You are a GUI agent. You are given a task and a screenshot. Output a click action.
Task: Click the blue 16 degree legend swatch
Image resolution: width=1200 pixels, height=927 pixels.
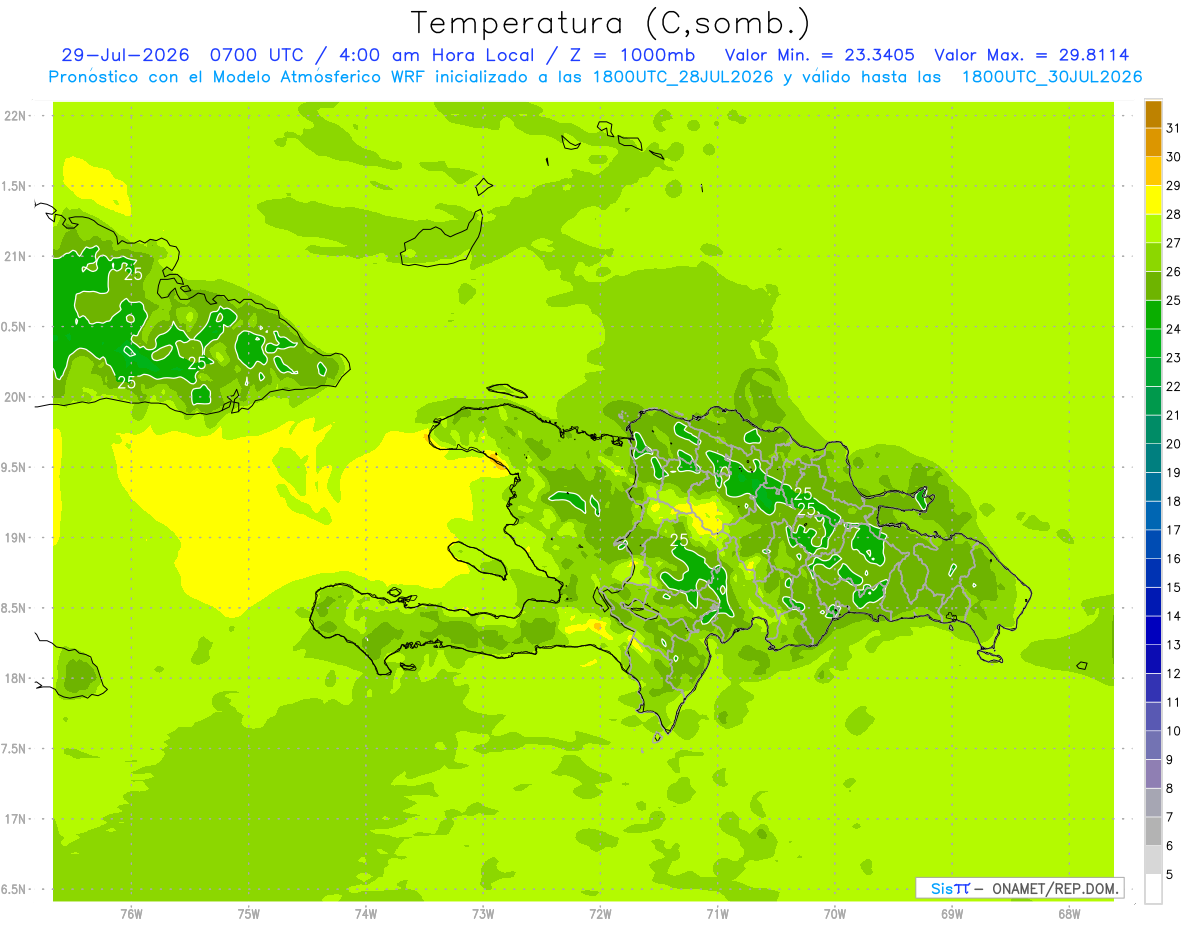1153,545
